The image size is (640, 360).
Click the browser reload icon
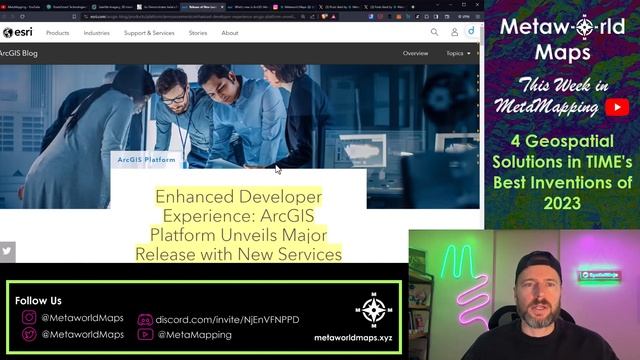pyautogui.click(x=22, y=17)
